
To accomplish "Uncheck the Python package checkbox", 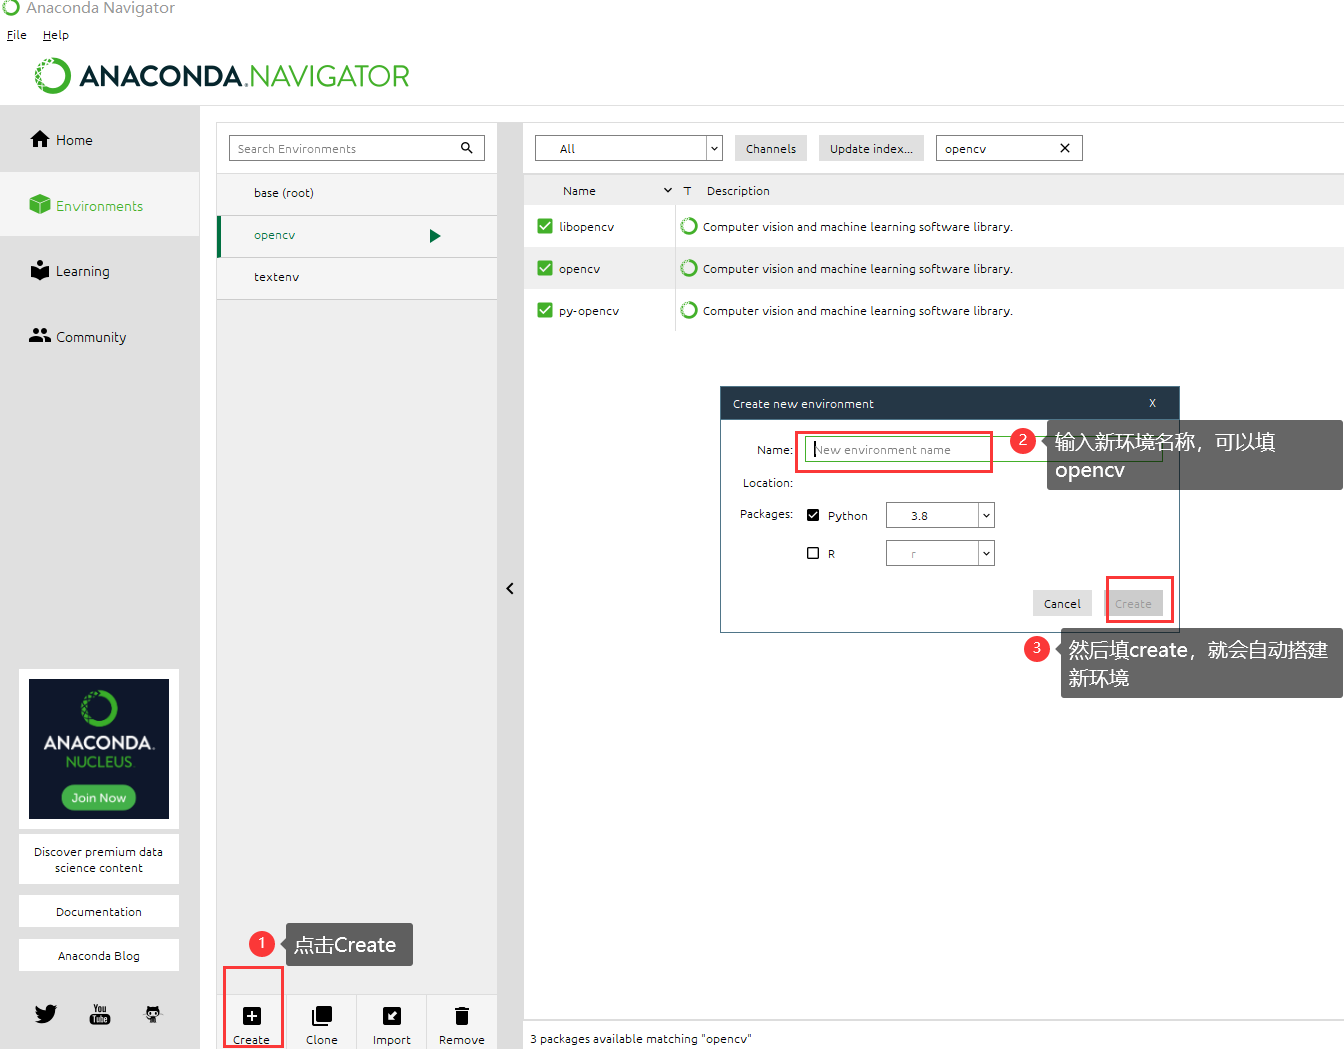I will 813,515.
